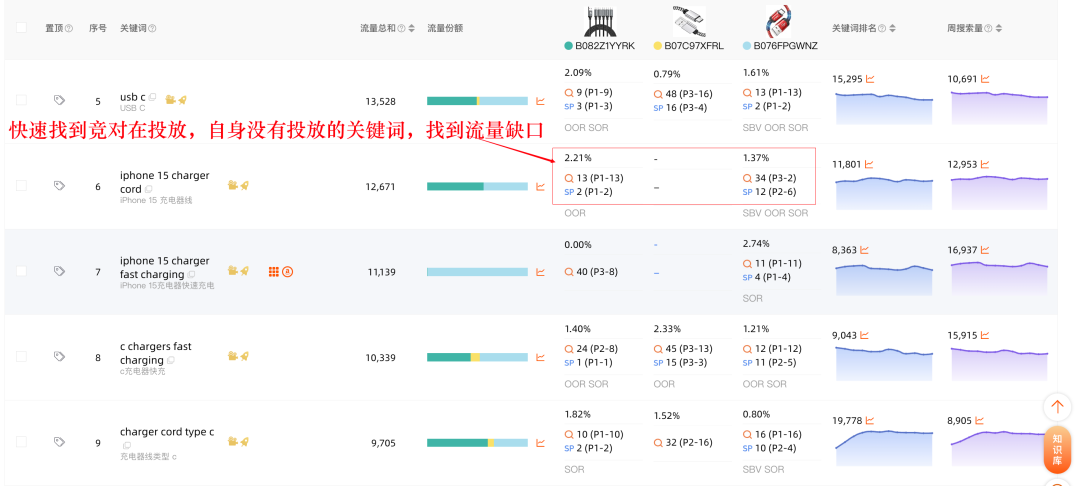The height and width of the screenshot is (486, 1080).
Task: Click traffic total 13,528
Action: tap(380, 101)
